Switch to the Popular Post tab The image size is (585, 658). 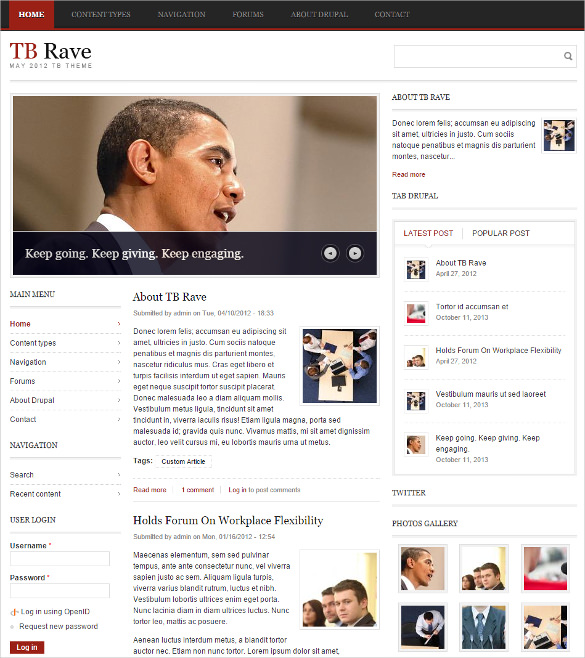point(501,233)
